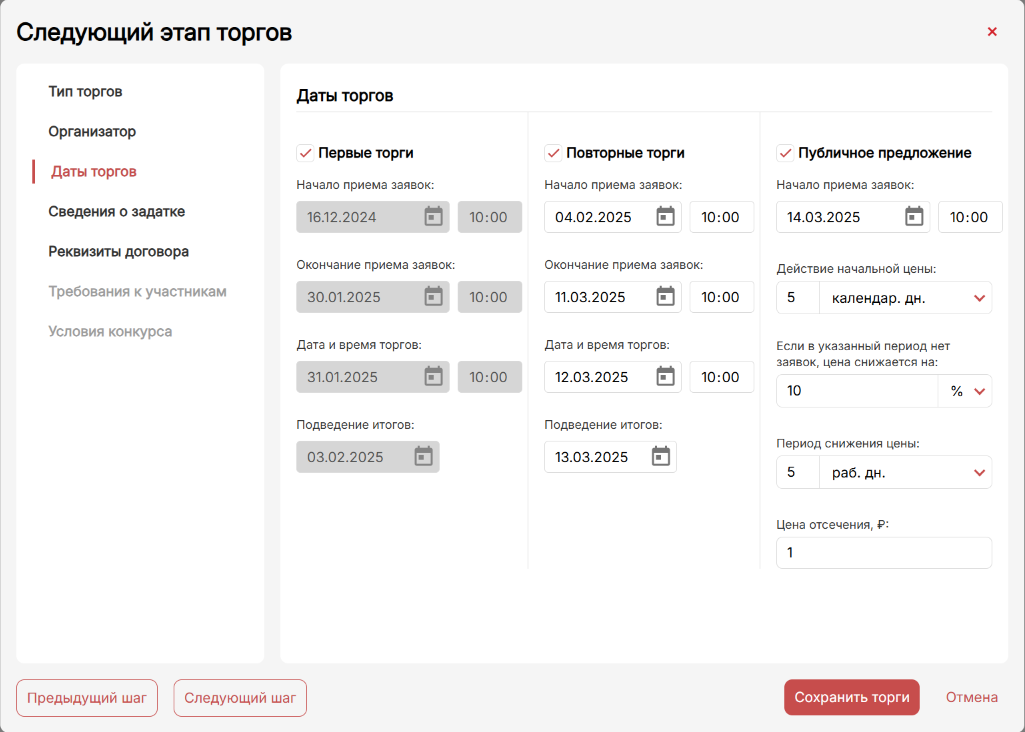Uncheck the Первые торги checkbox
The image size is (1025, 732).
click(305, 153)
